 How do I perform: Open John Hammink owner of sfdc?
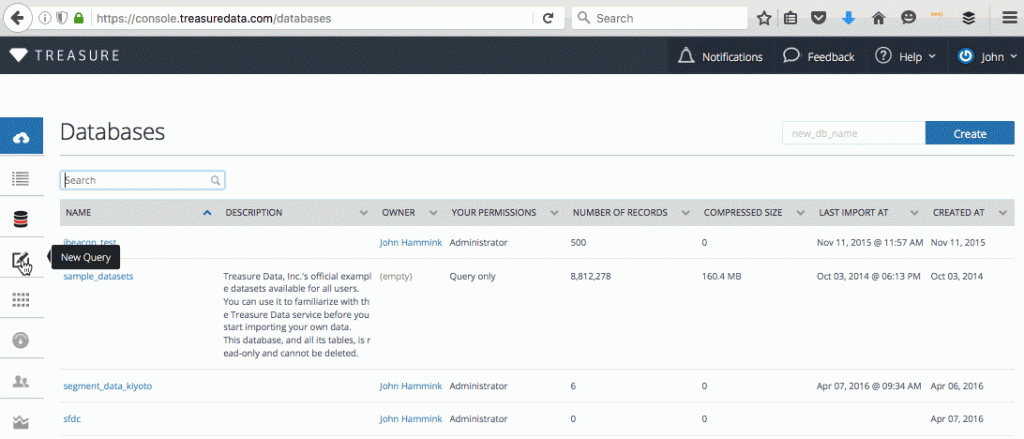(411, 419)
